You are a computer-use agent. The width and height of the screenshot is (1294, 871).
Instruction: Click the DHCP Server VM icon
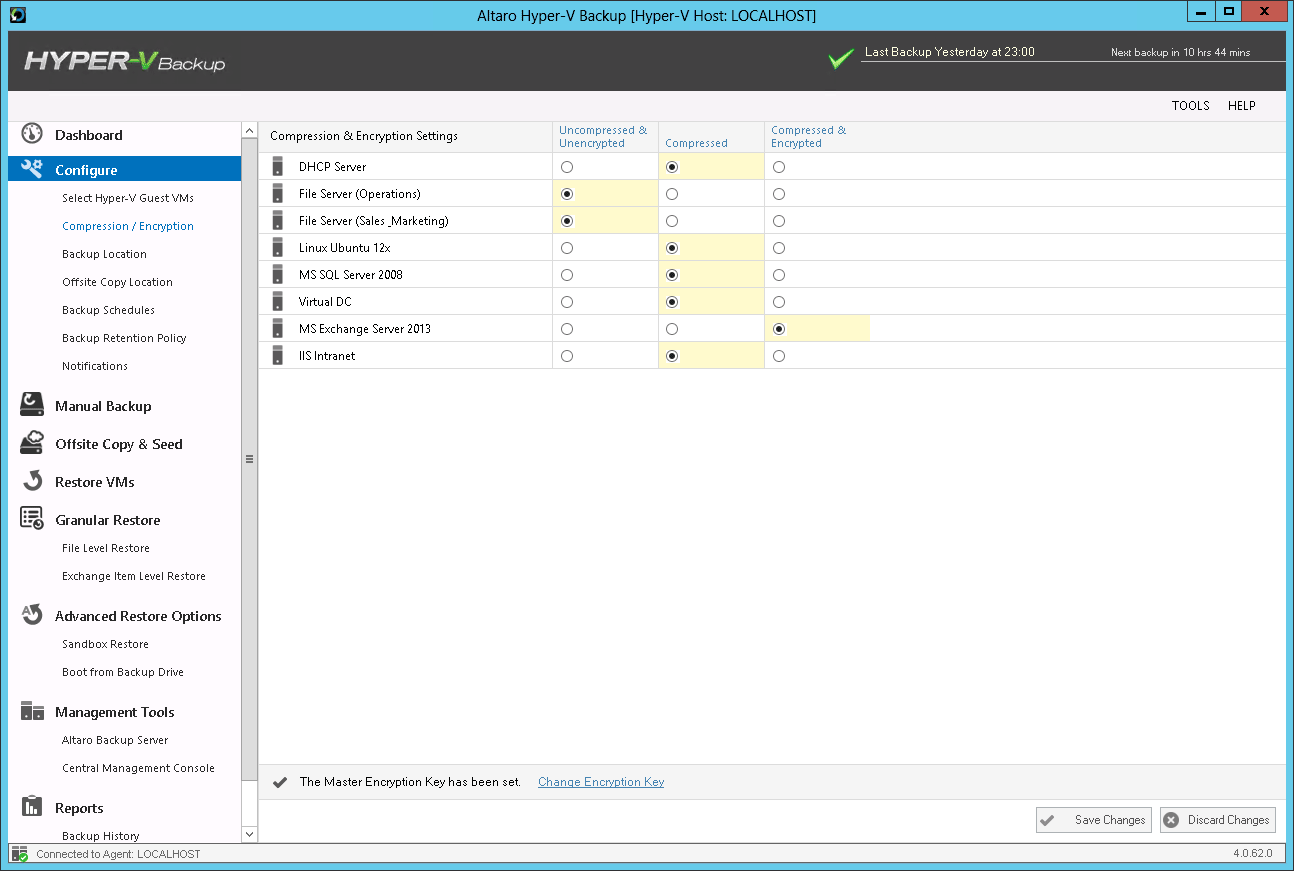[x=278, y=166]
